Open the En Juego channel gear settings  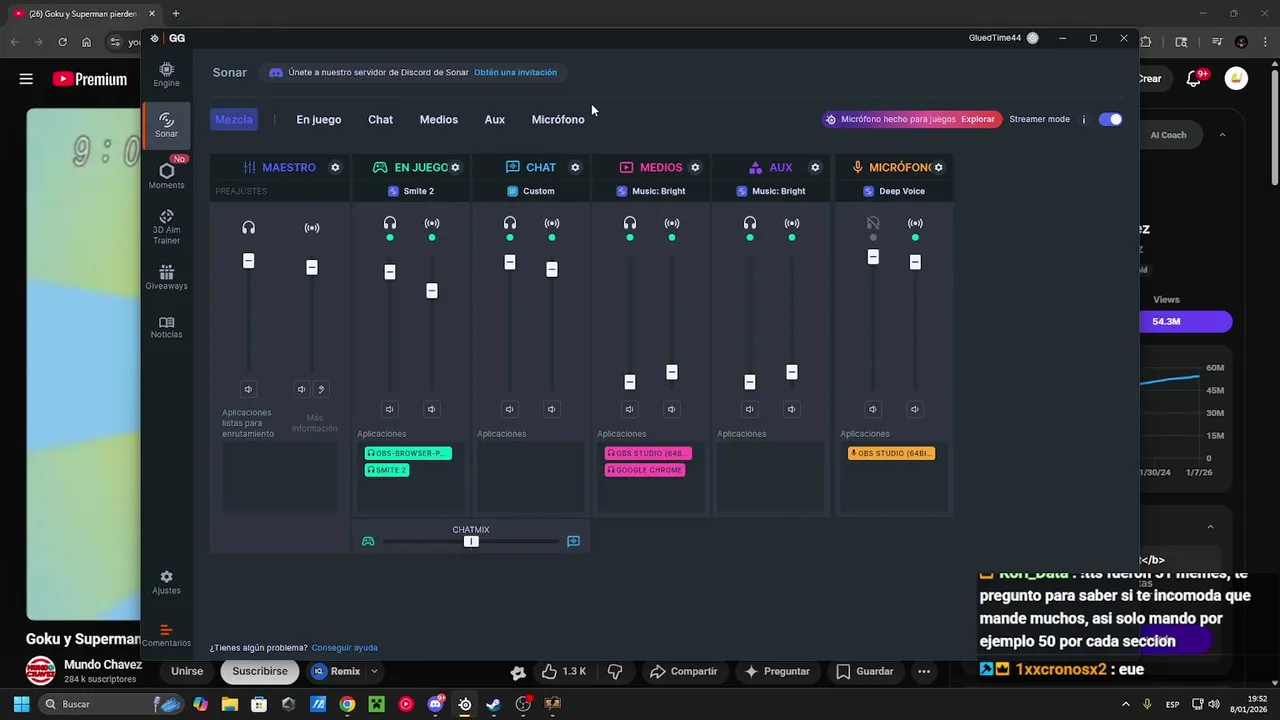point(455,167)
